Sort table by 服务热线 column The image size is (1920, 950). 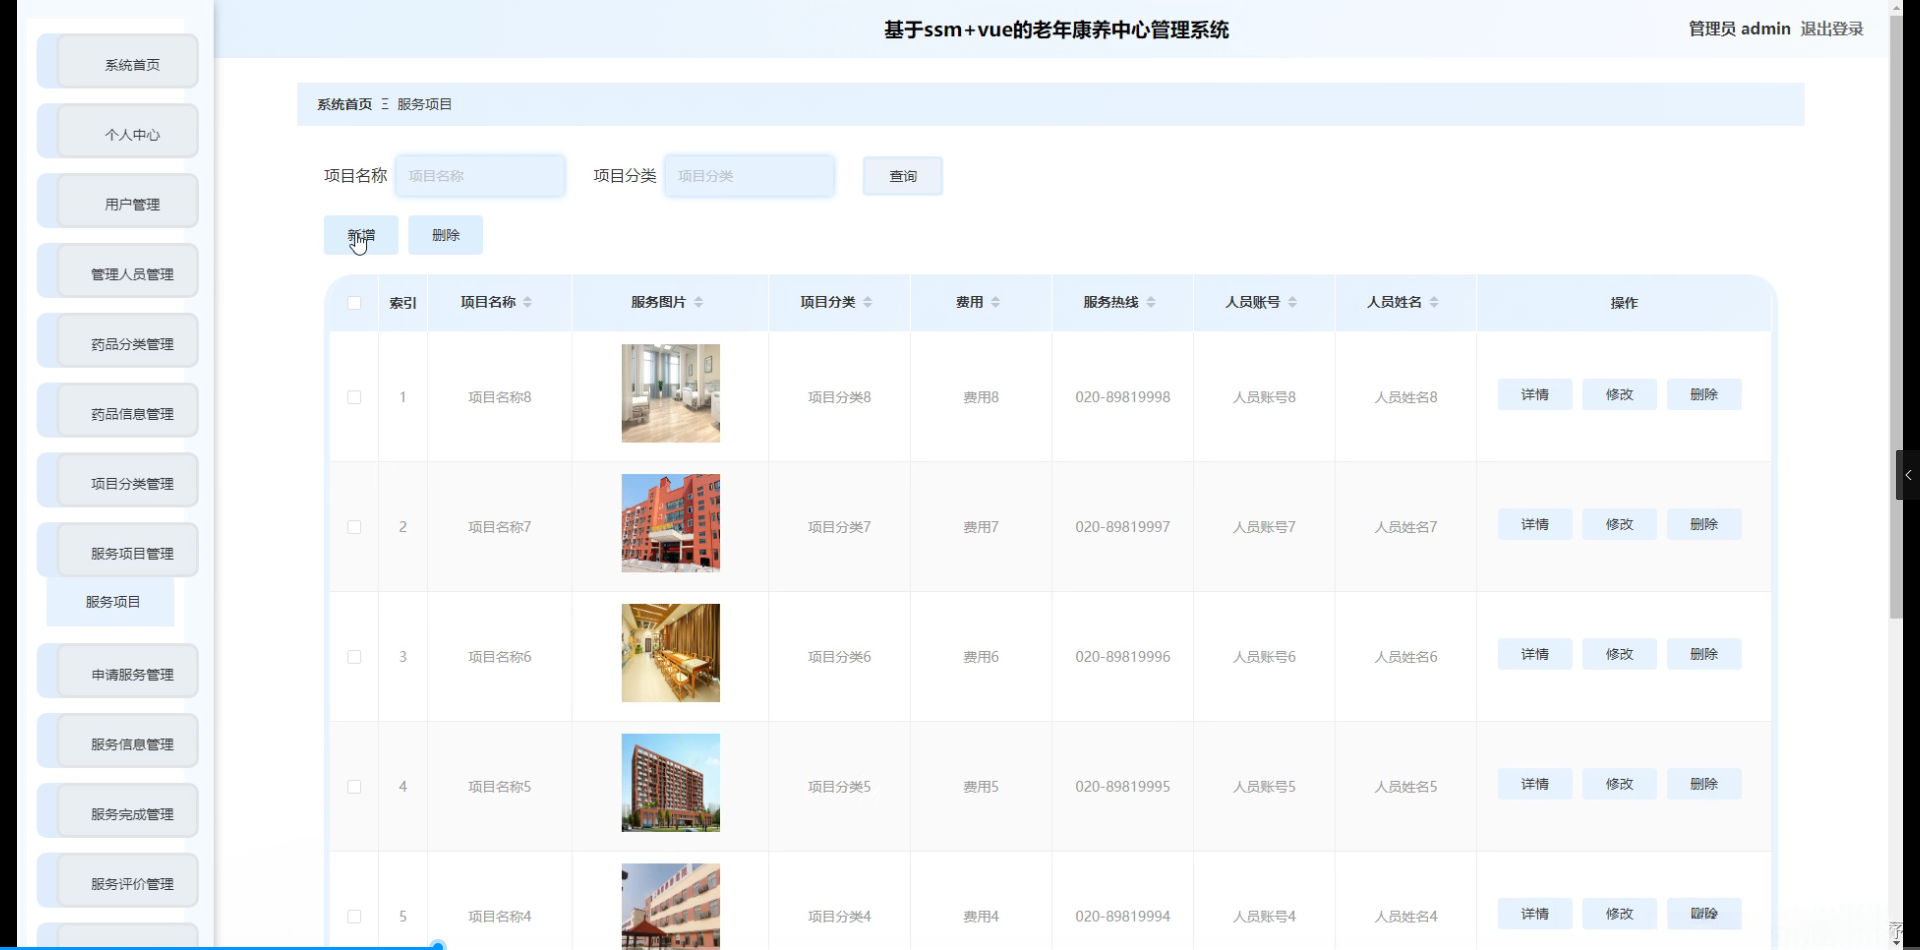point(1151,302)
